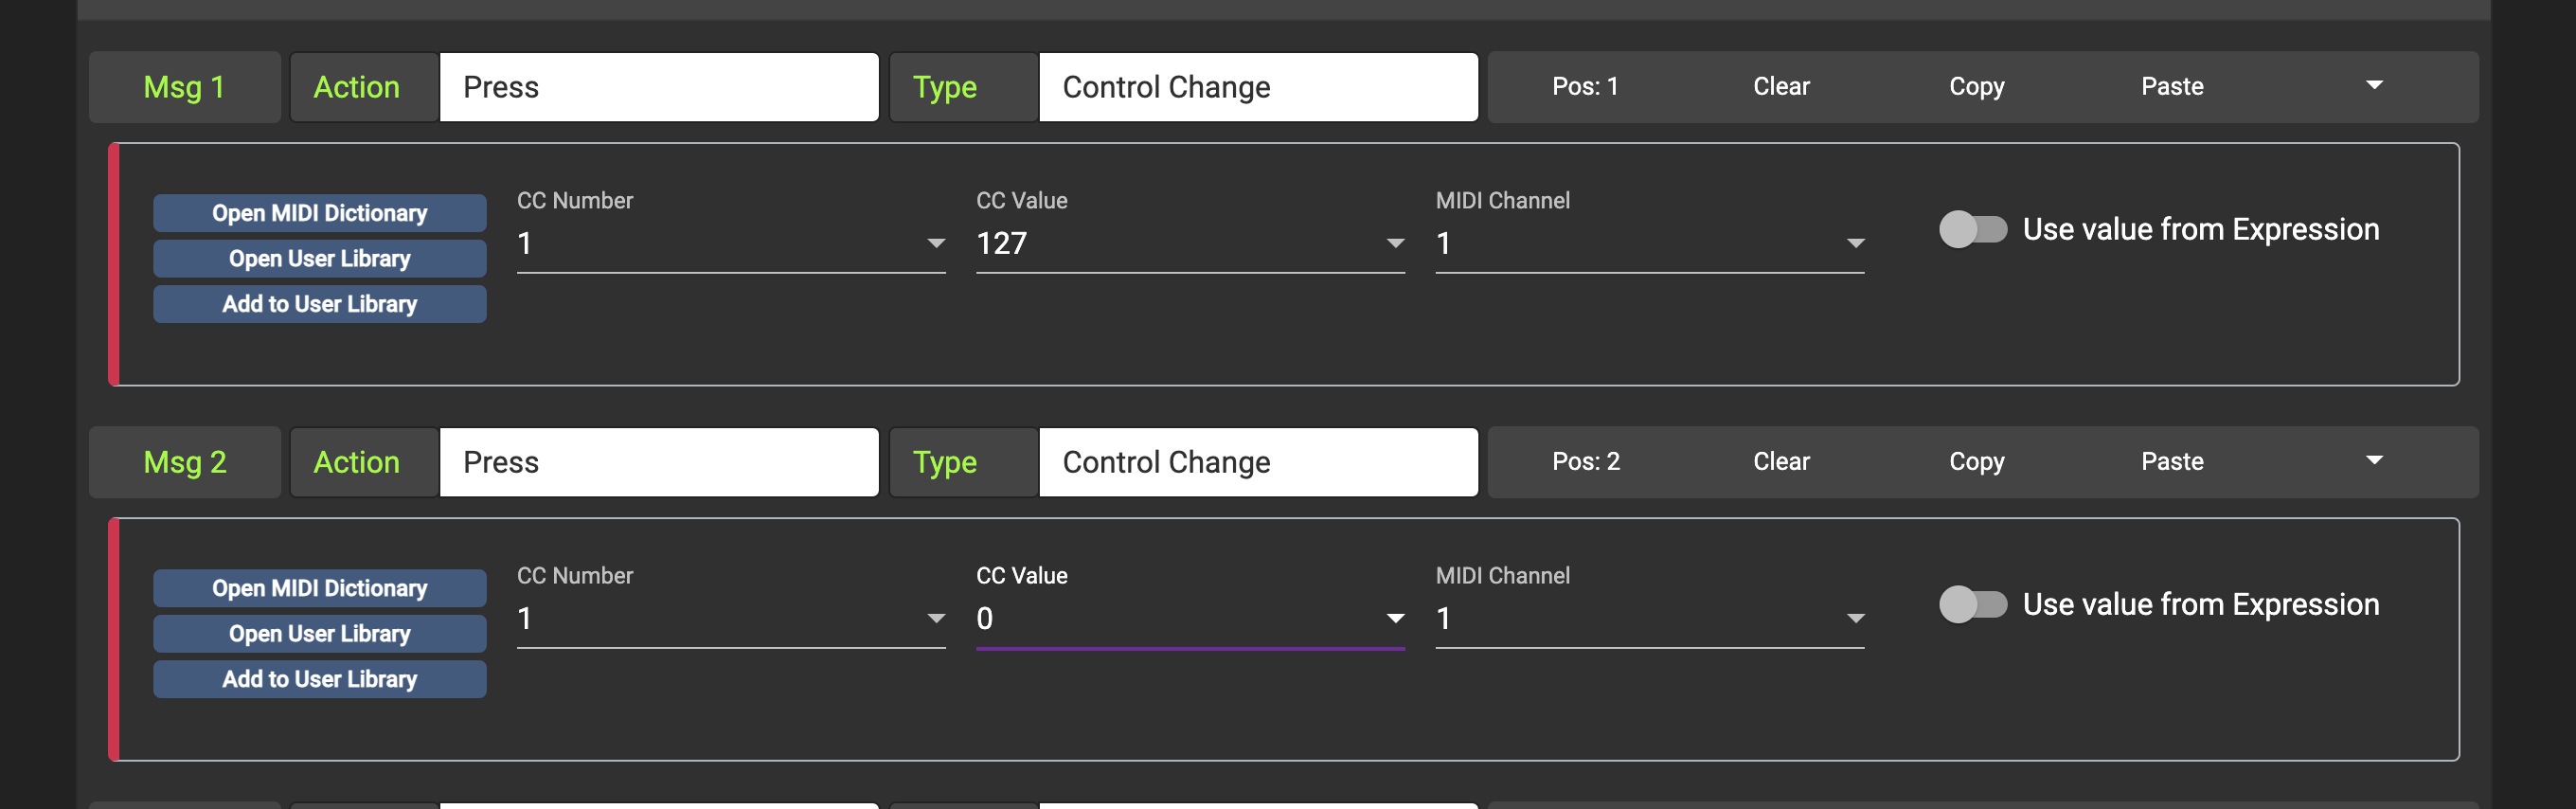
Task: Copy the Msg 2 message
Action: 1976,462
